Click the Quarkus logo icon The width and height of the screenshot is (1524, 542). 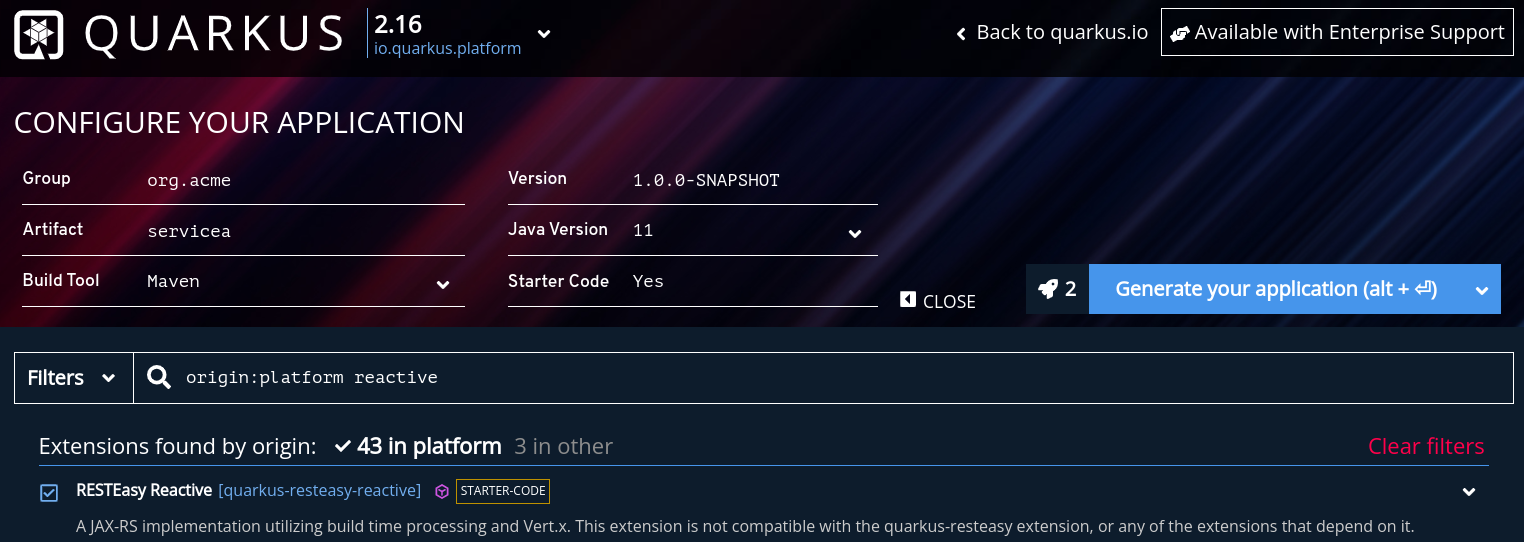39,34
